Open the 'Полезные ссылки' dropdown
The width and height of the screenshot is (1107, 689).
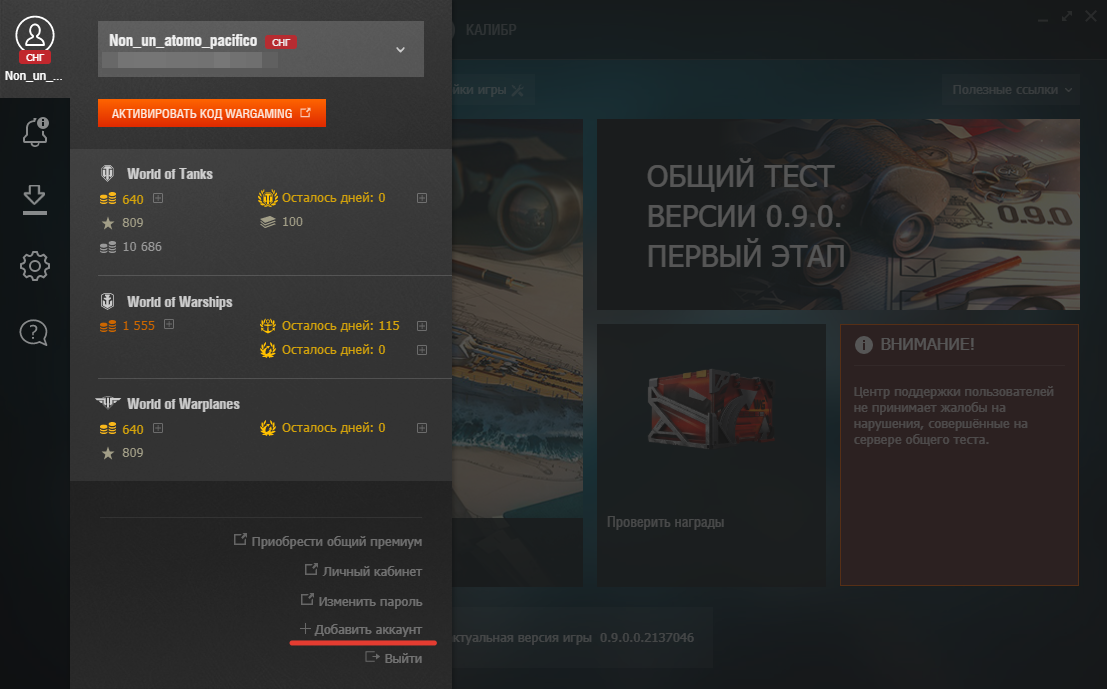click(1011, 90)
